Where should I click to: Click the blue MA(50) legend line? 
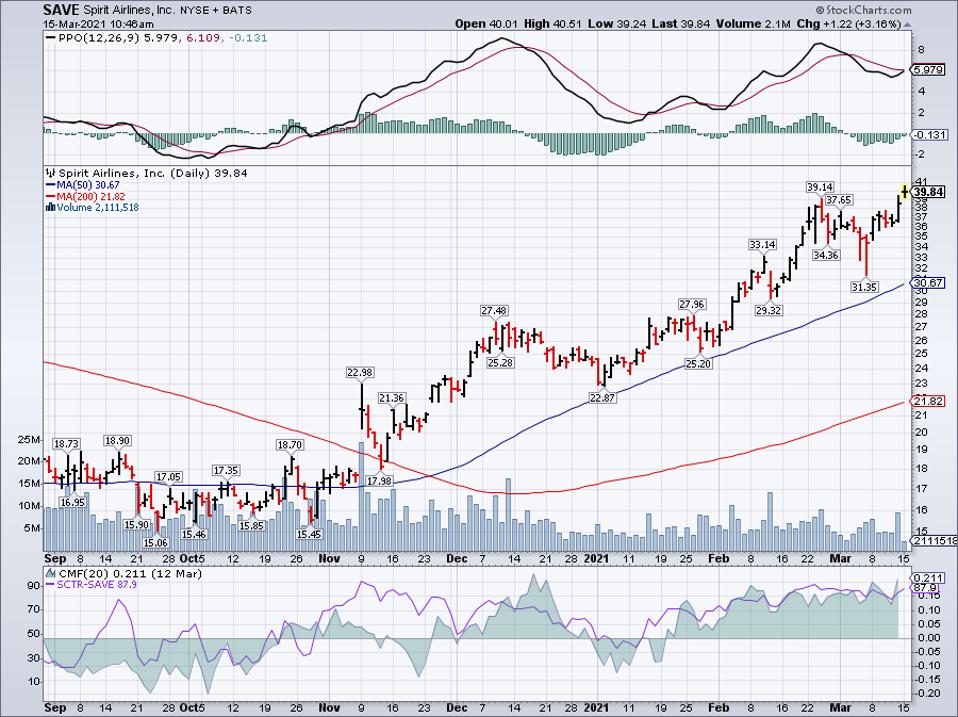click(51, 185)
